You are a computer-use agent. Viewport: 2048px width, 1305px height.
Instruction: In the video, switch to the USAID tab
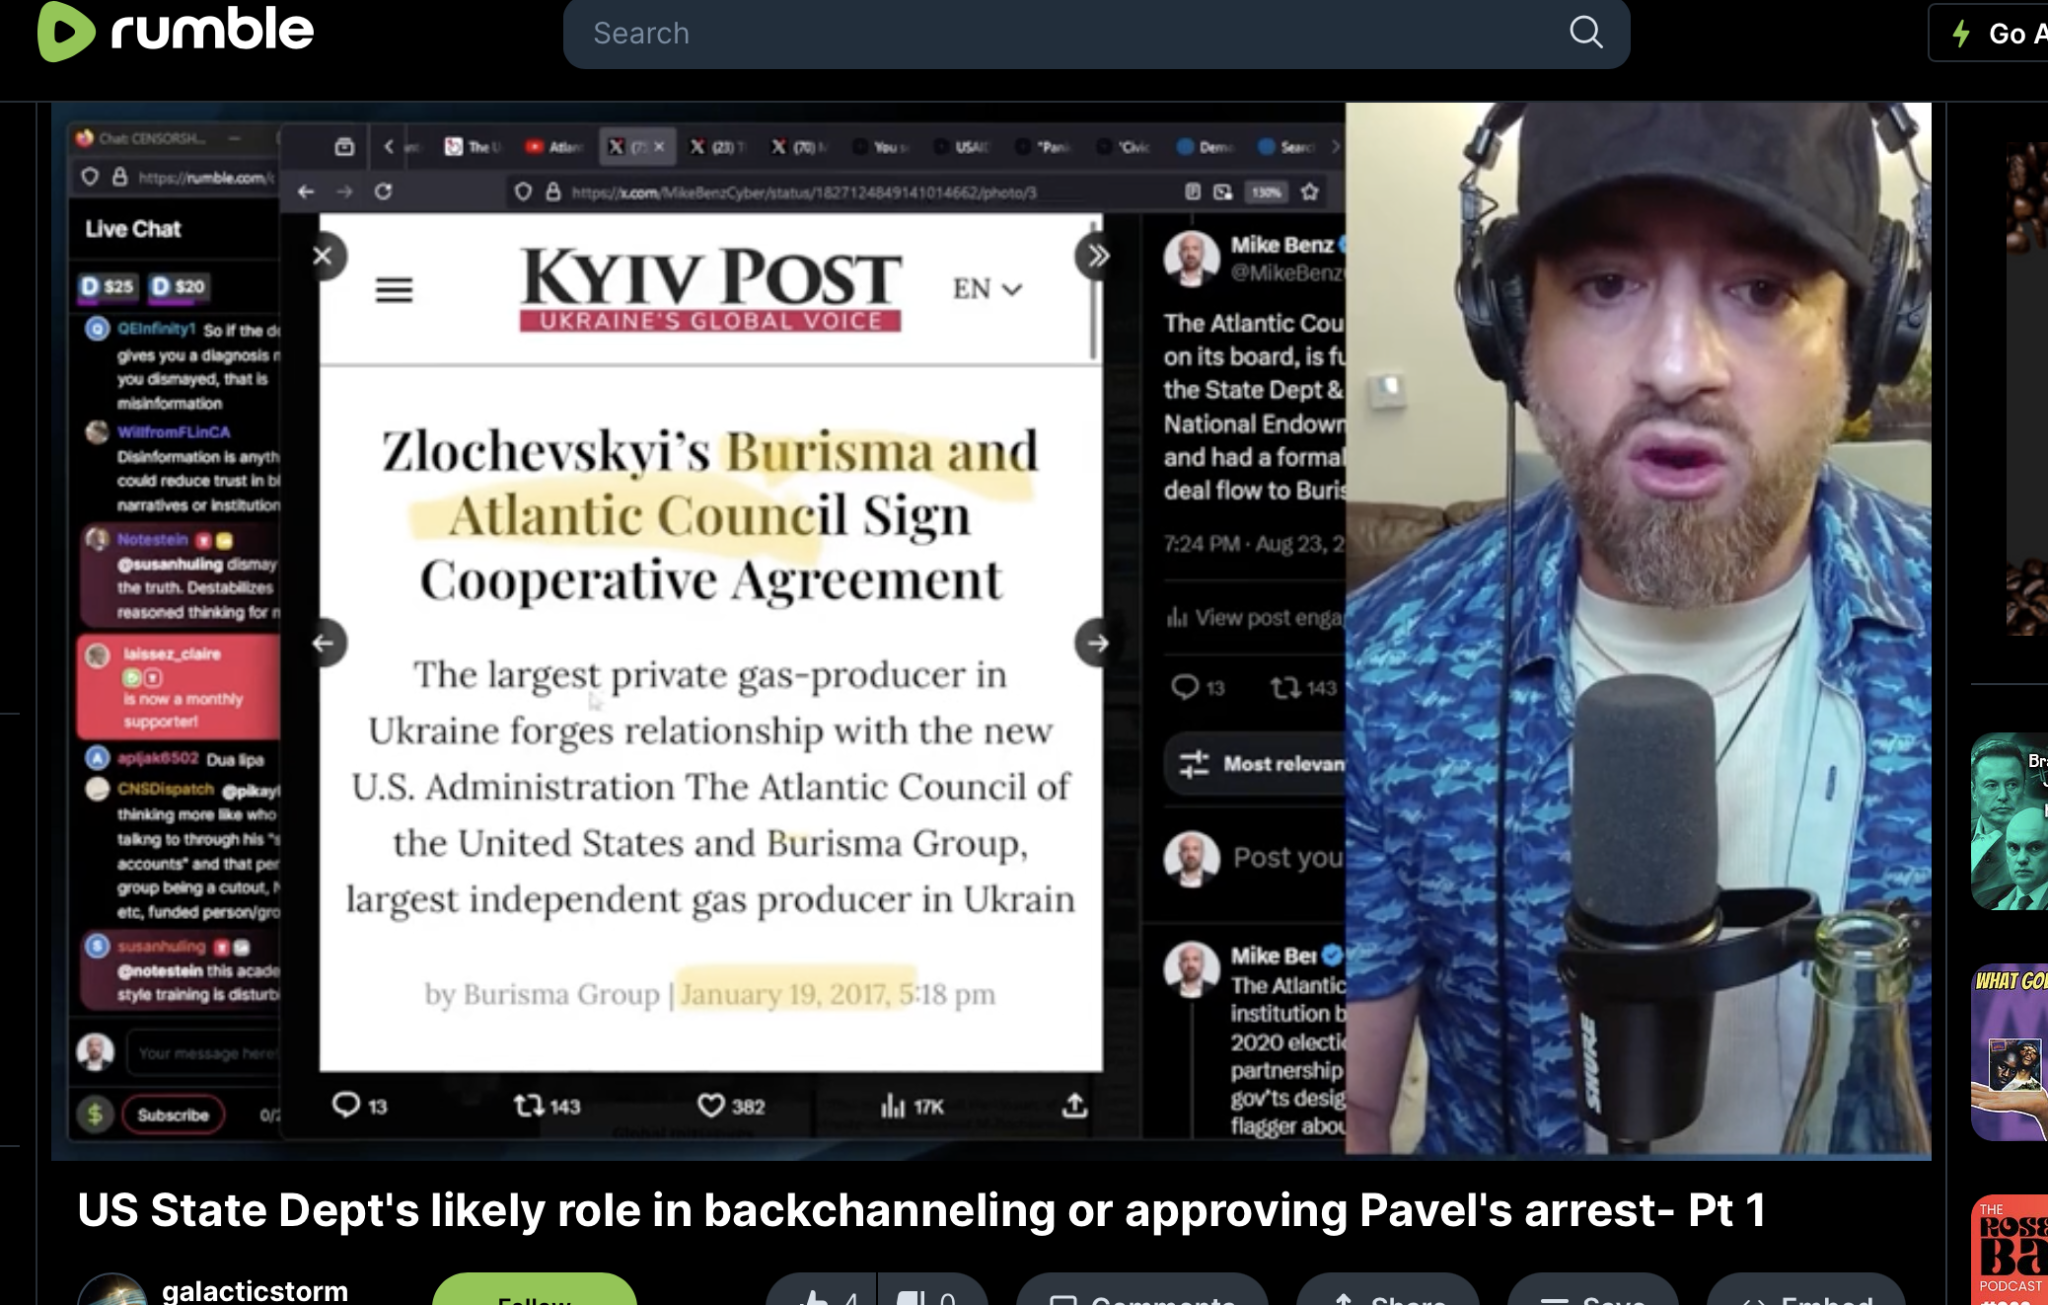[x=961, y=147]
